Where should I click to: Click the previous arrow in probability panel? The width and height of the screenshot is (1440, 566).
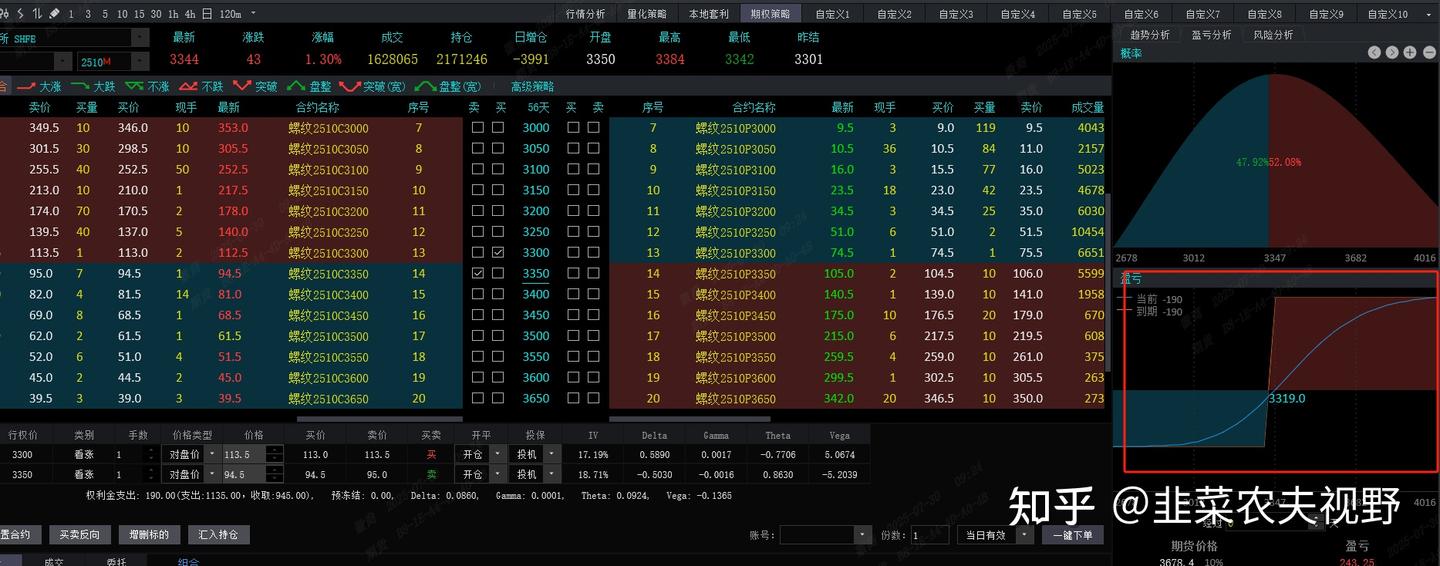tap(1374, 53)
